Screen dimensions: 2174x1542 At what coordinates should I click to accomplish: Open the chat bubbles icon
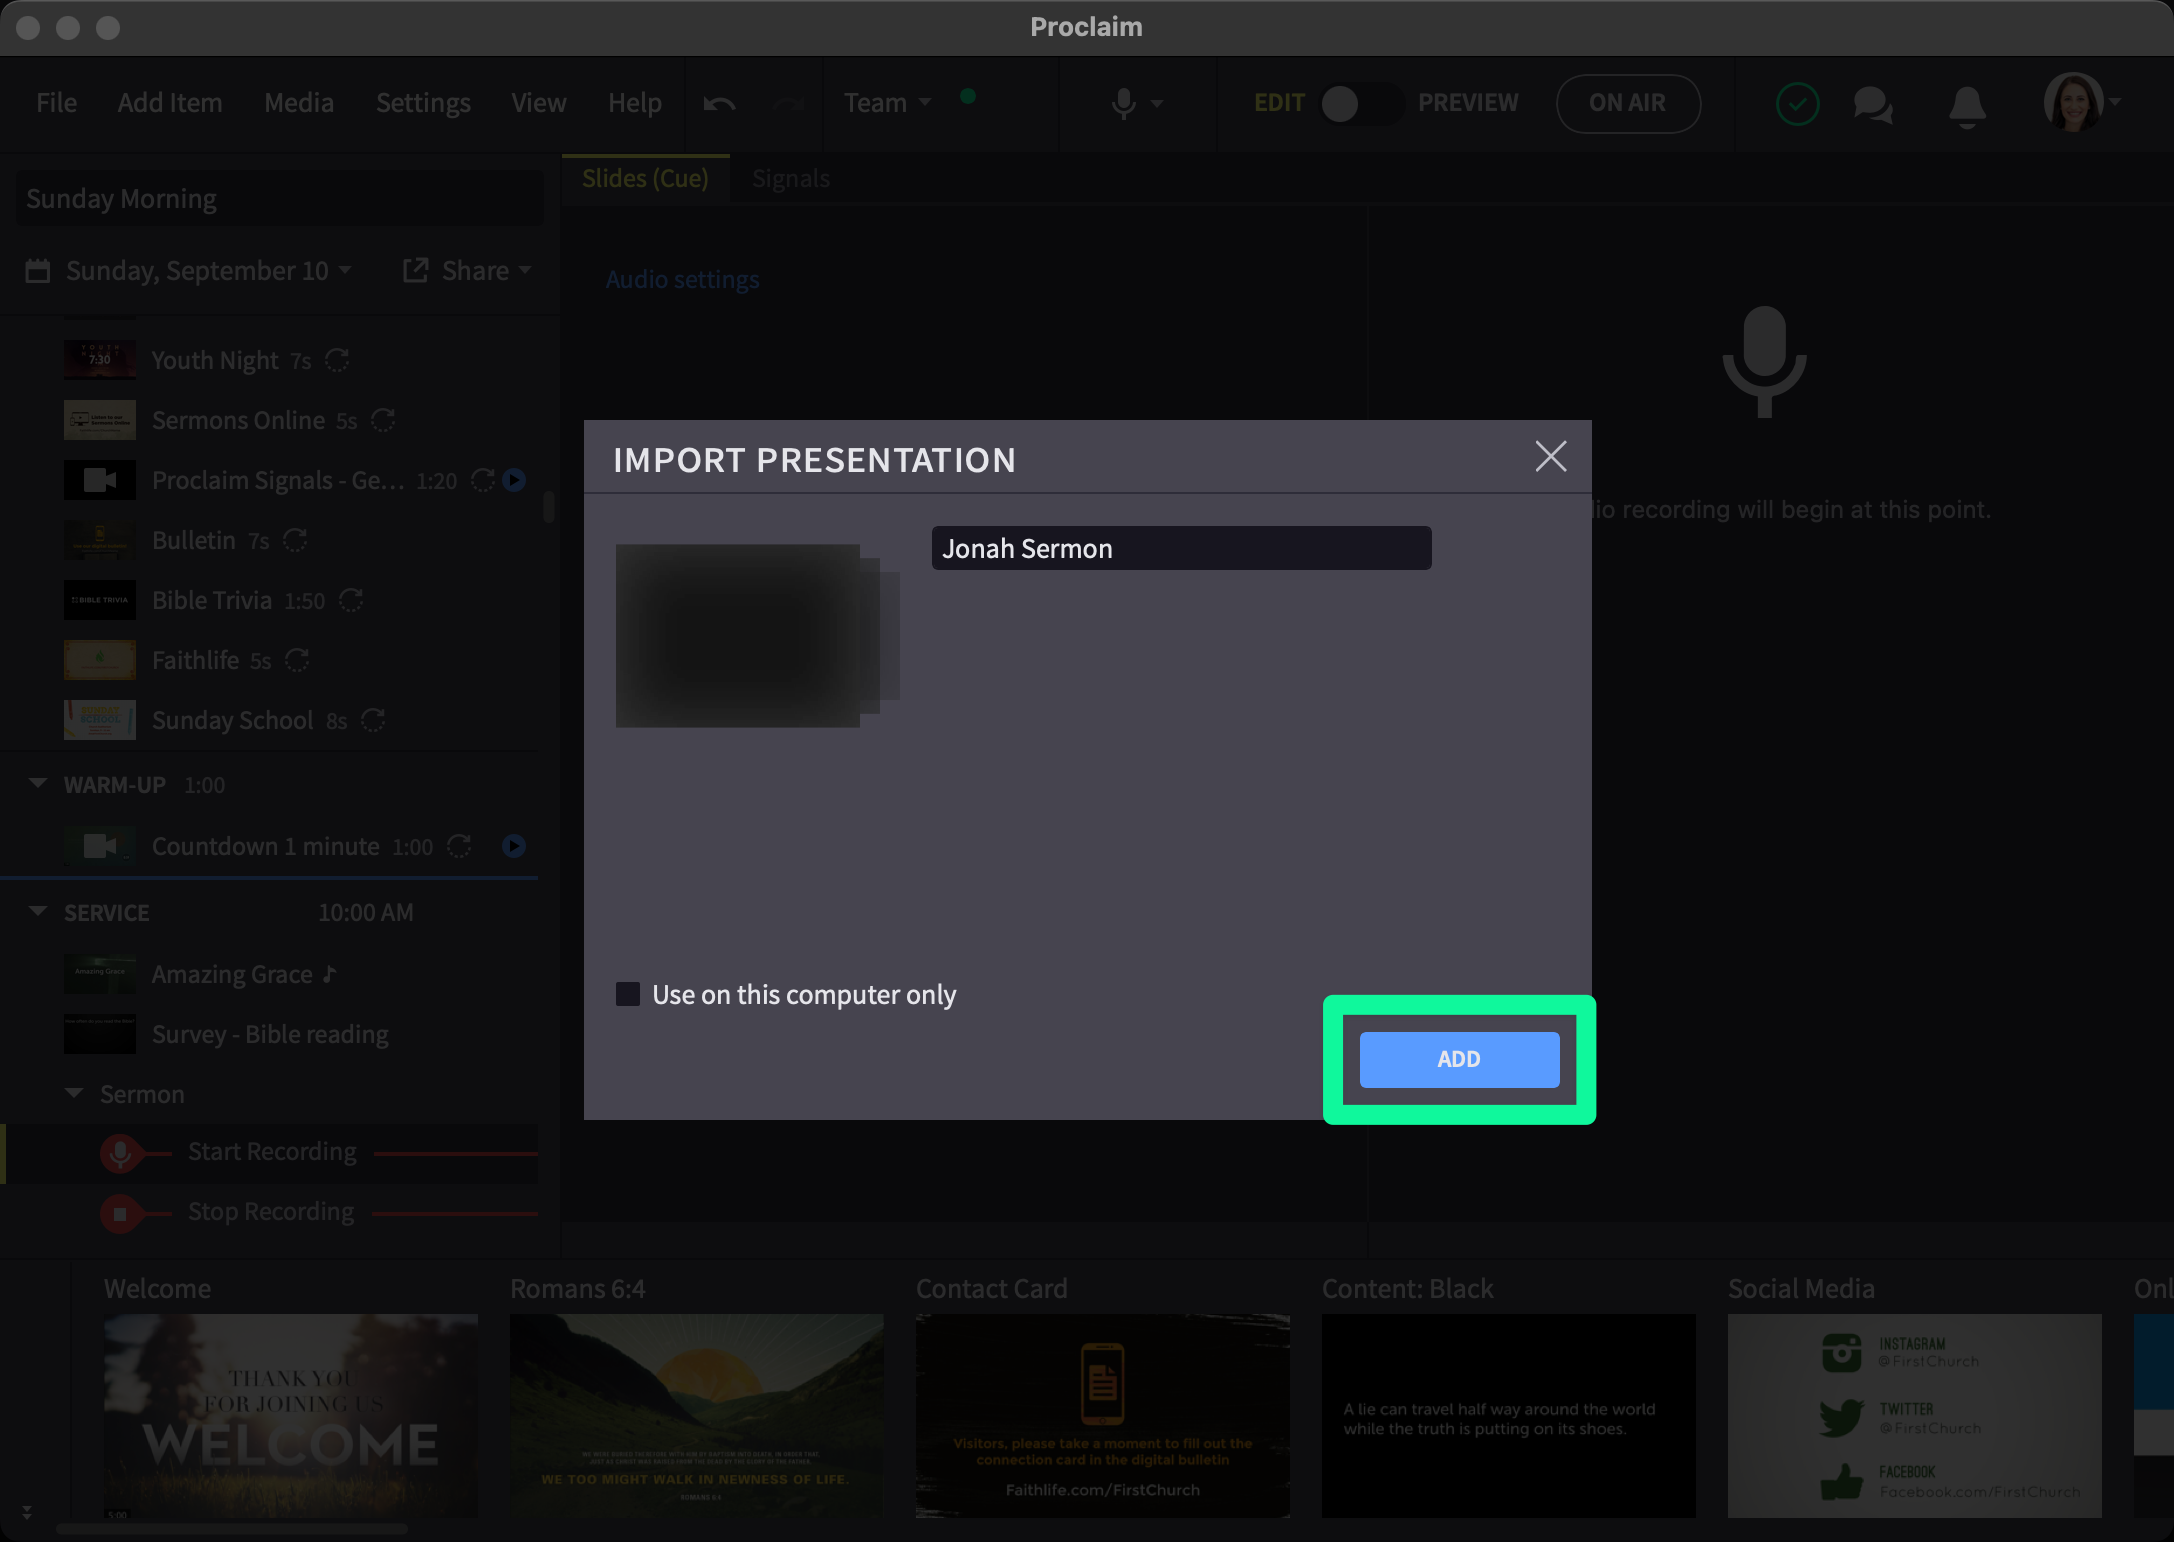(x=1873, y=104)
